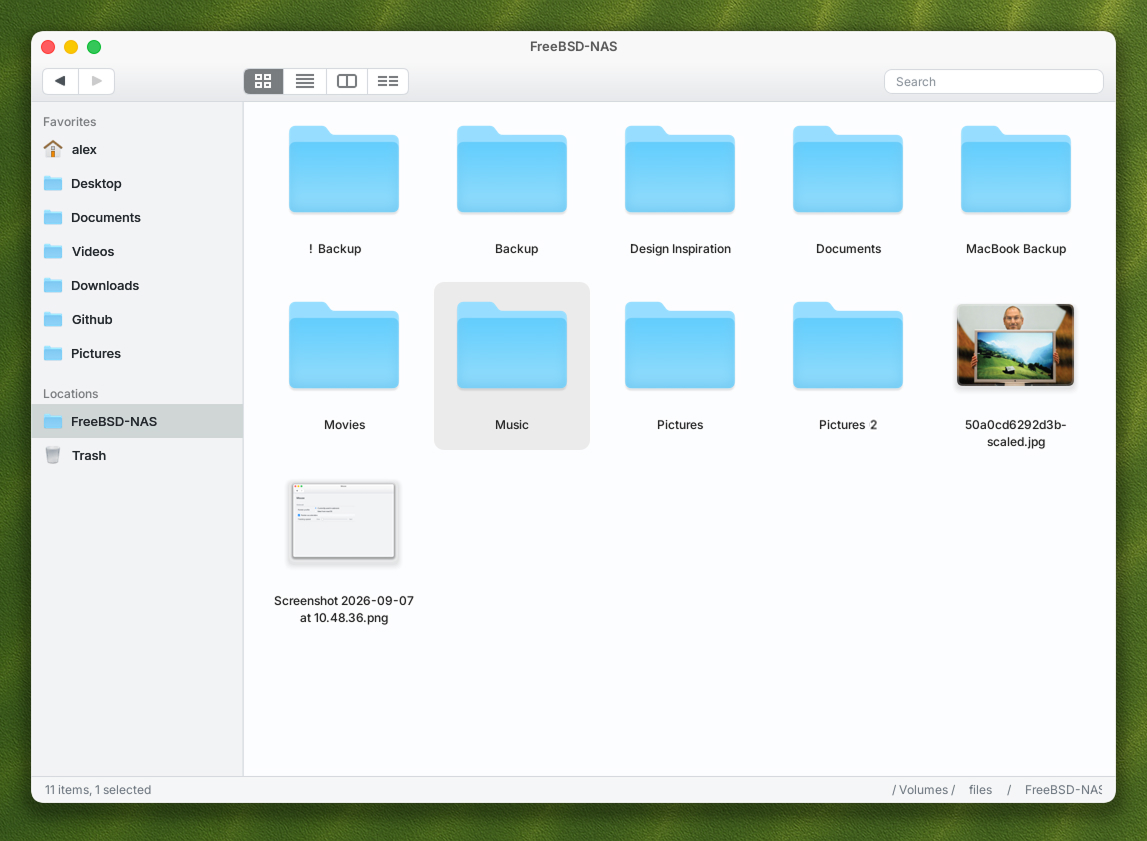Click the Locations section header

[70, 393]
